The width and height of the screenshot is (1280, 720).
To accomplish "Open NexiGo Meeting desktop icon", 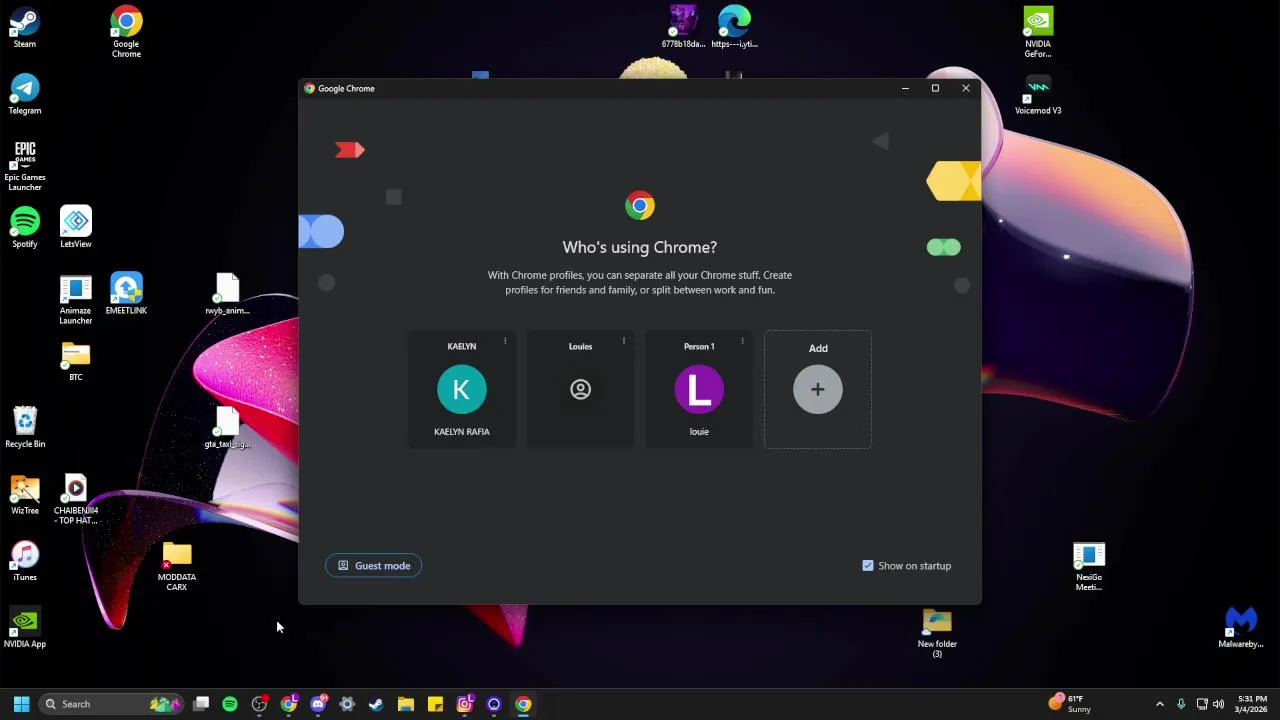I will point(1089,566).
